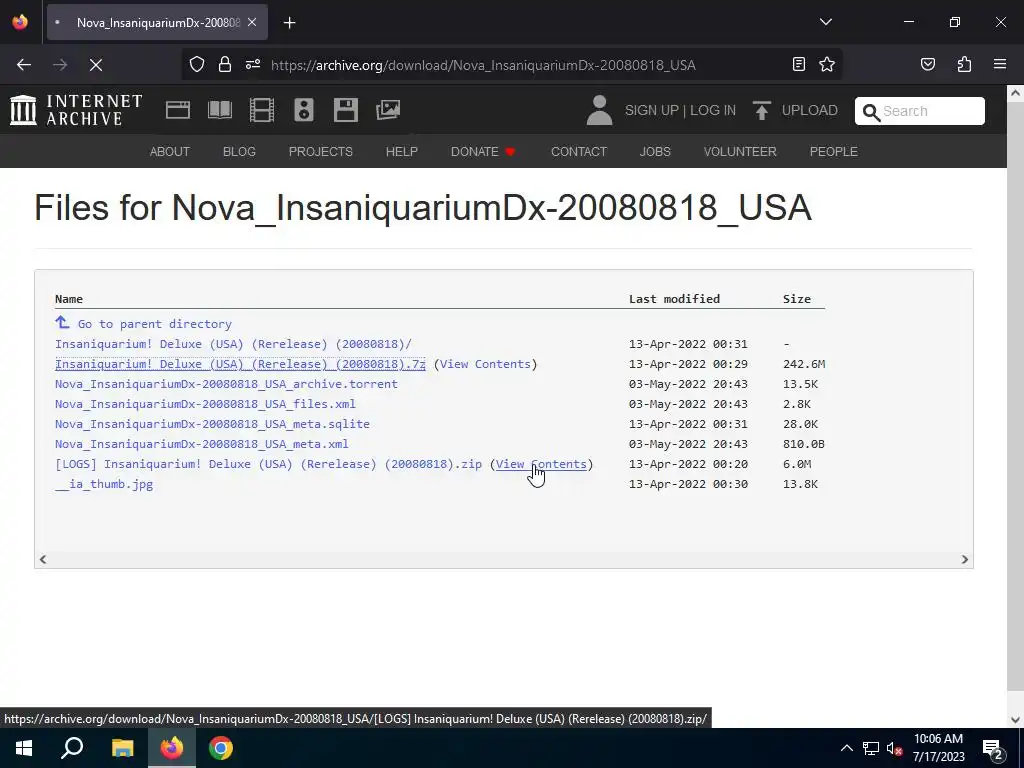This screenshot has width=1024, height=768.
Task: Click the Go to parent directory link
Action: coord(155,324)
